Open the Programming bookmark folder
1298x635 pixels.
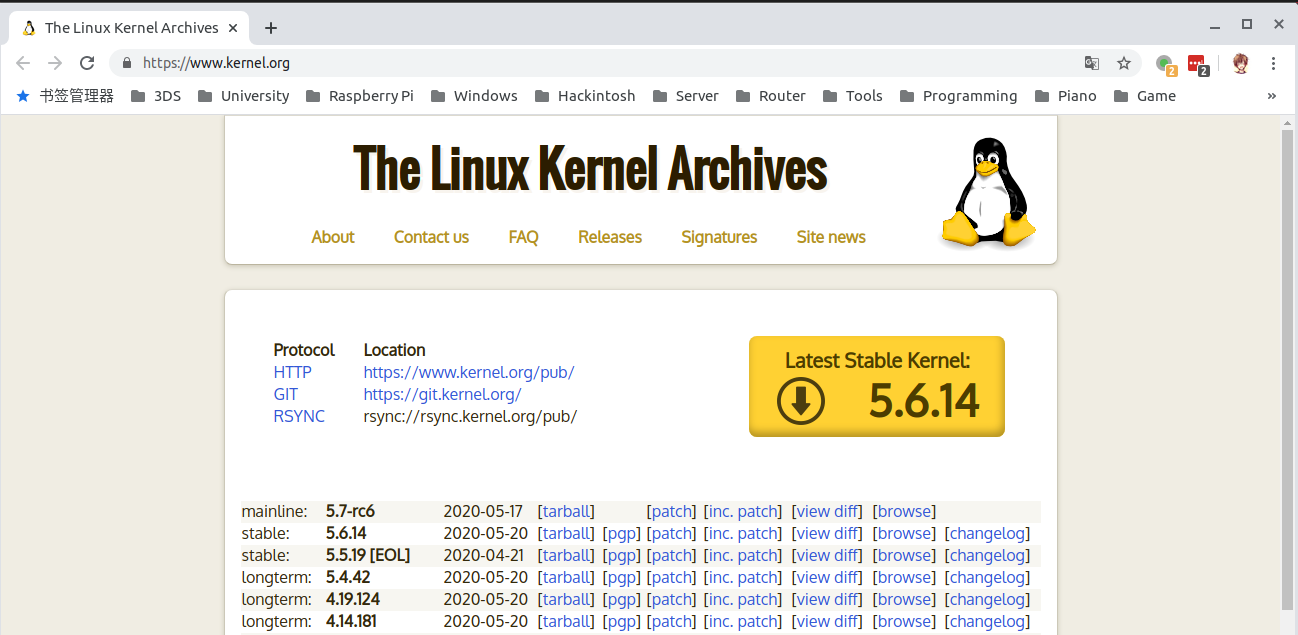[x=958, y=96]
